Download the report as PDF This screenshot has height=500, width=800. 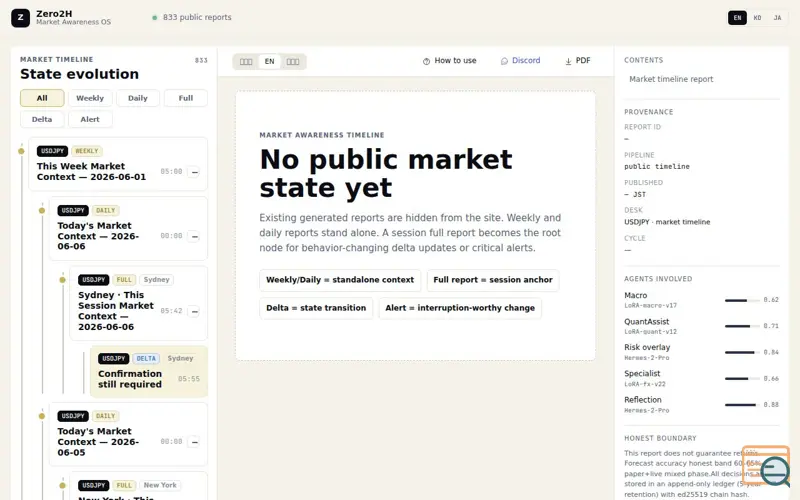578,61
